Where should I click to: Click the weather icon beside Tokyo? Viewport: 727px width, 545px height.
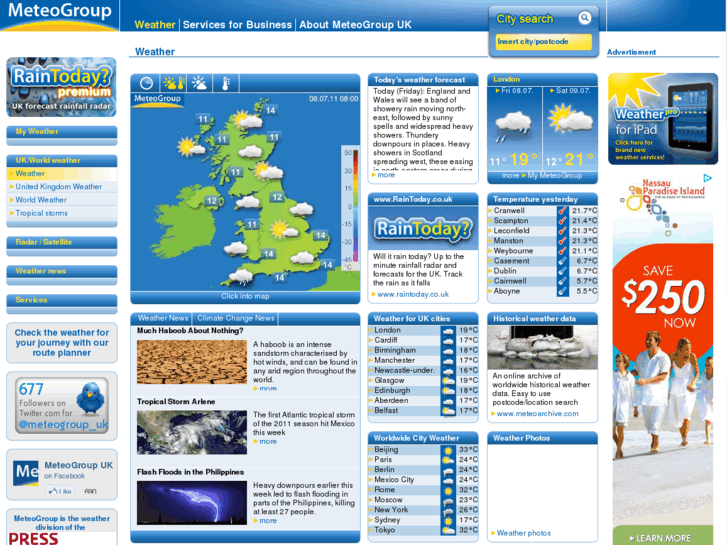pos(448,530)
